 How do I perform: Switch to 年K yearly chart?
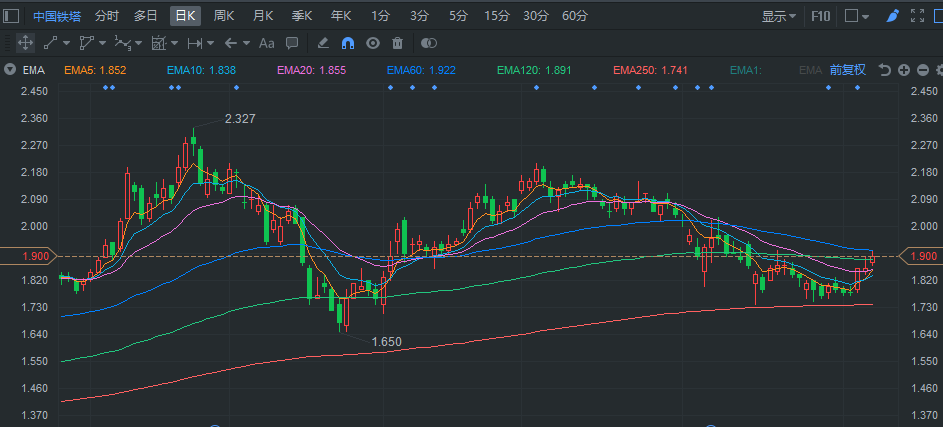341,16
